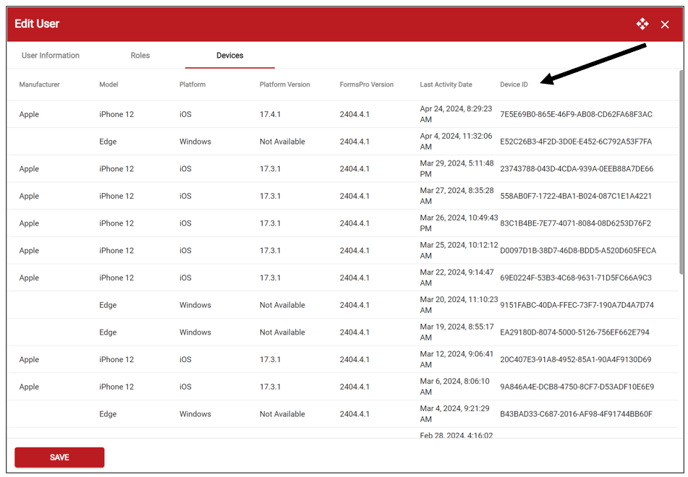Select device ID 83C1B4BE-7E77-4071-8084-08D6253D76F2
688x477 pixels.
pyautogui.click(x=576, y=223)
